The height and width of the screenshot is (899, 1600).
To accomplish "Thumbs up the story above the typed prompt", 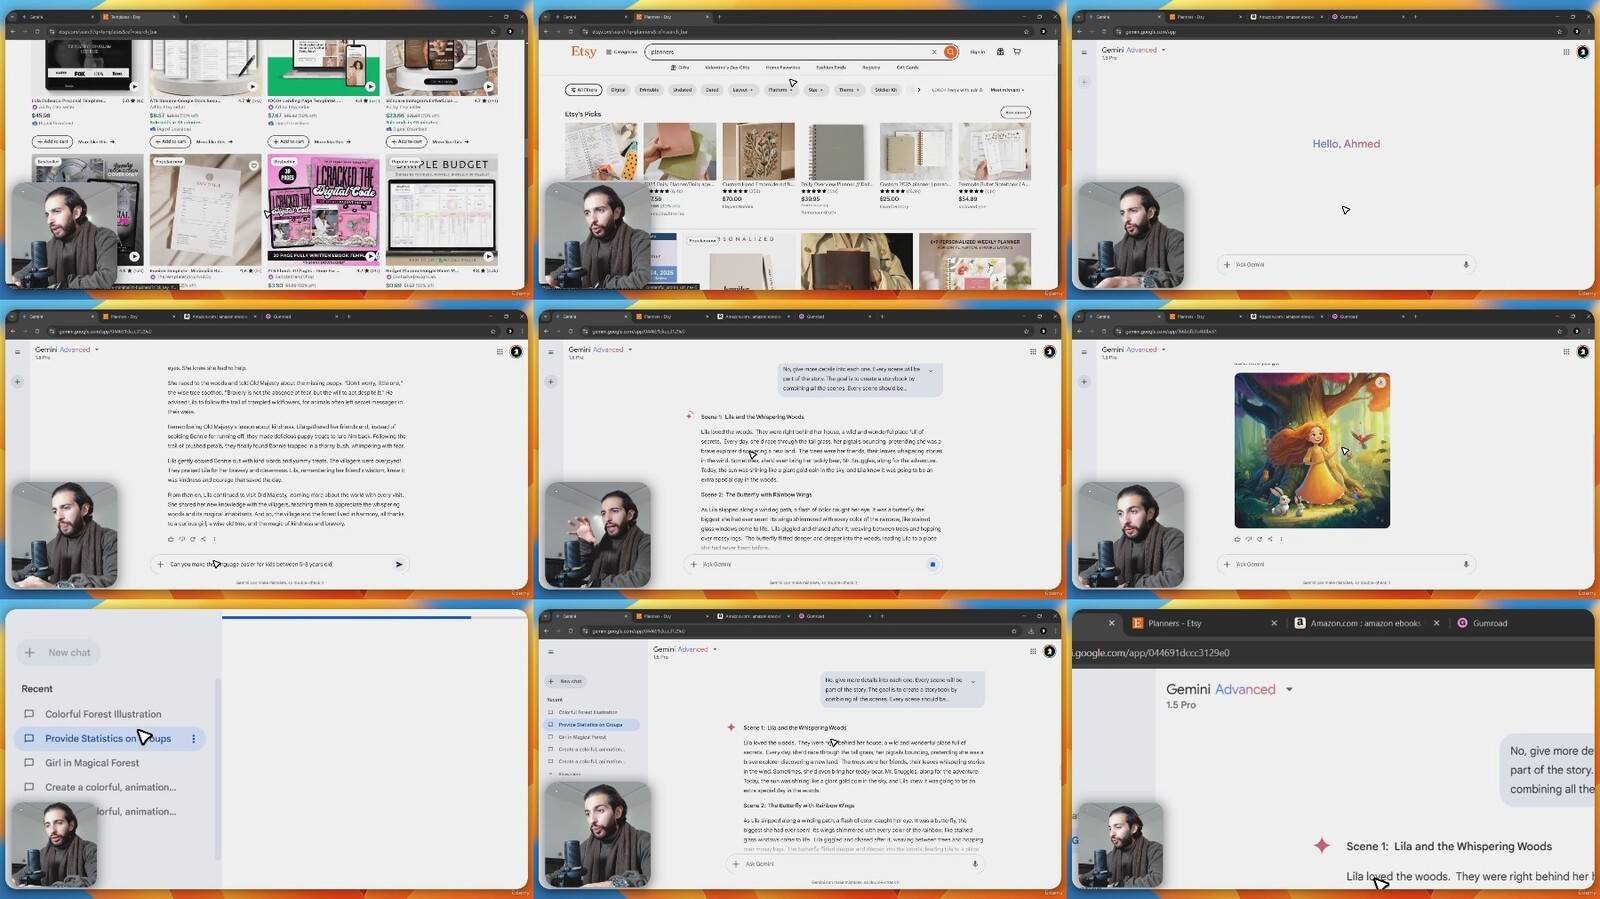I will tap(171, 539).
